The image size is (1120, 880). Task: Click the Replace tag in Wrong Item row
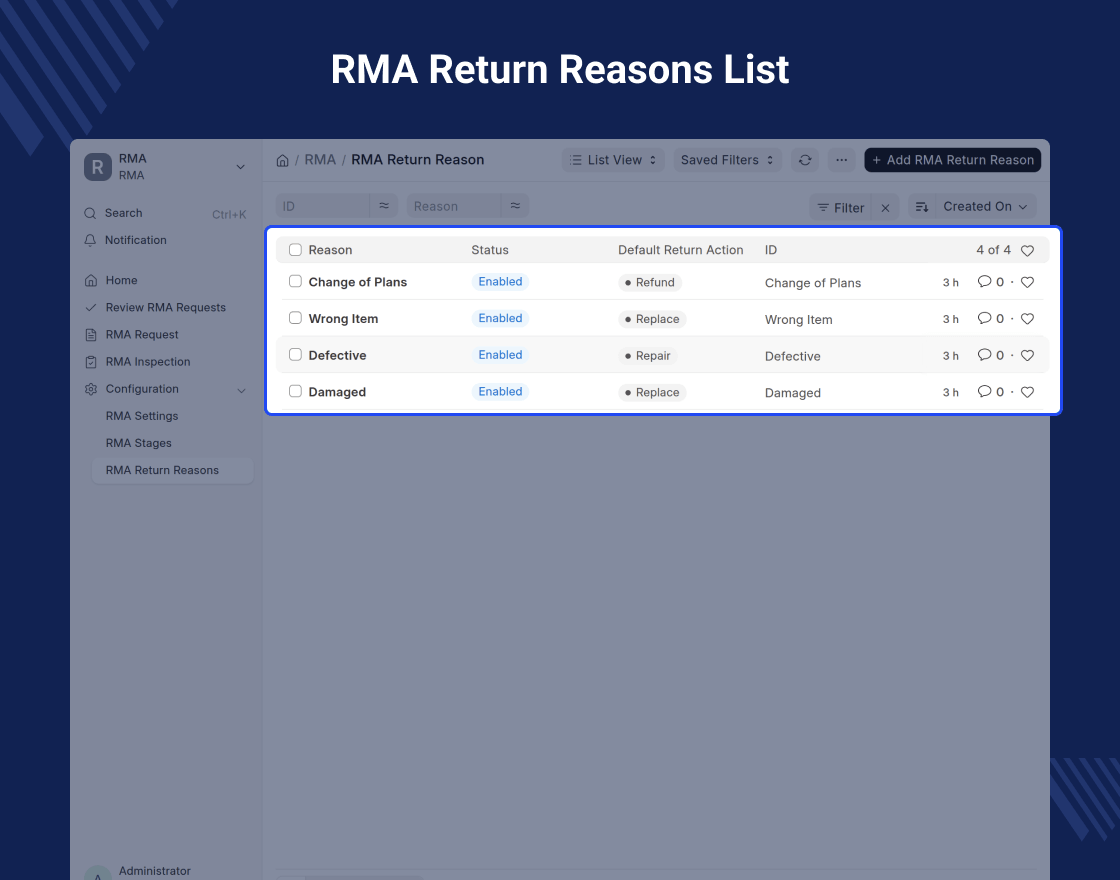coord(652,319)
